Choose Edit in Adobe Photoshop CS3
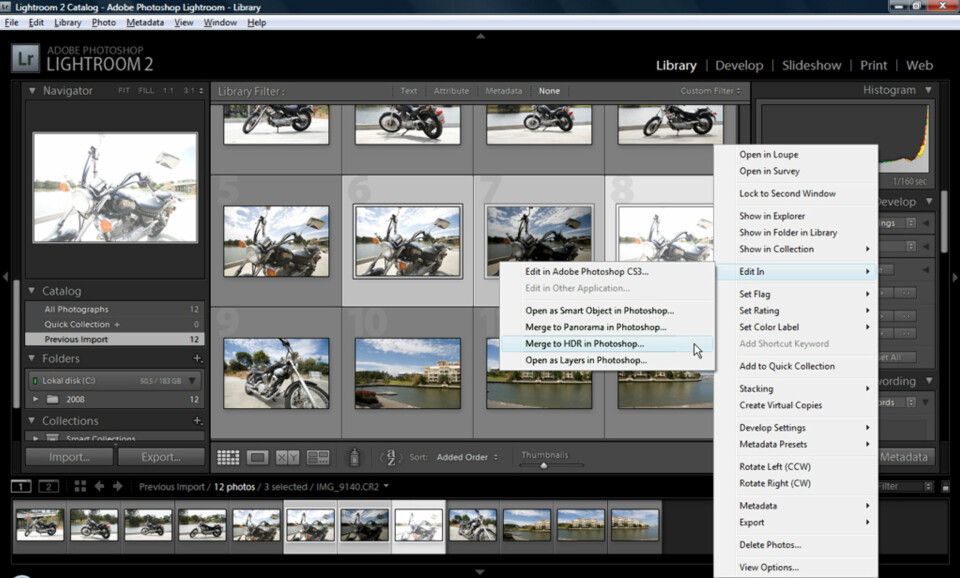Screen dimensions: 960x578 pos(607,272)
